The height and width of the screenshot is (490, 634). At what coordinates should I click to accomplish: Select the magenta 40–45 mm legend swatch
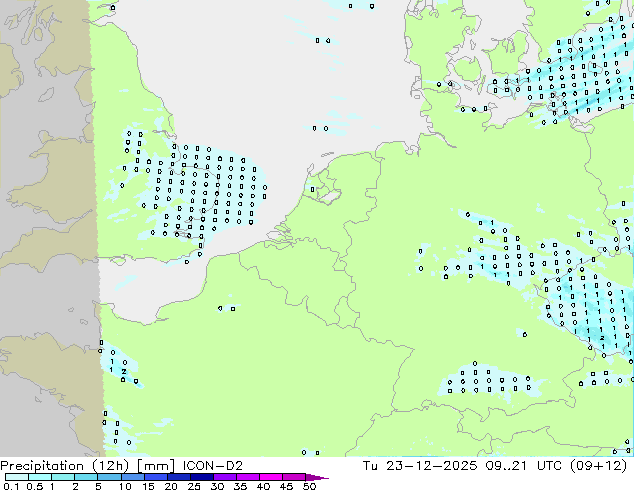[271, 477]
